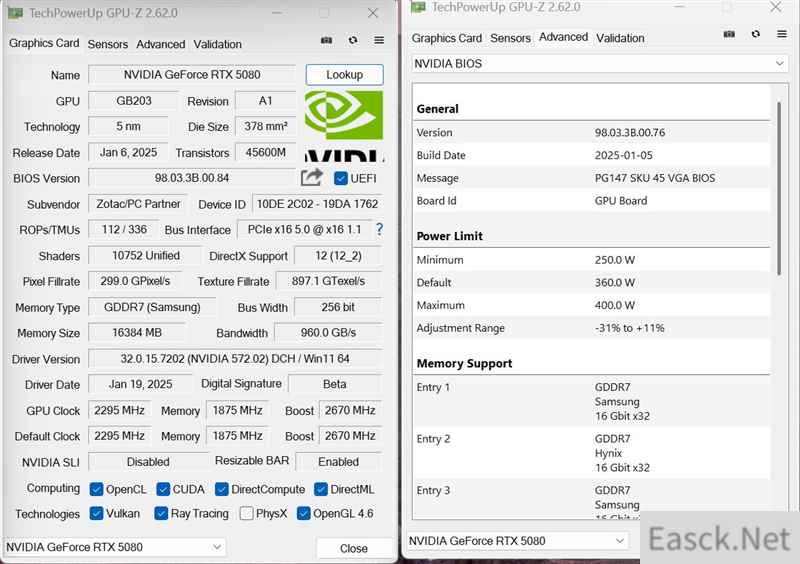800x564 pixels.
Task: Click the screenshot camera icon in left window
Action: coord(327,40)
